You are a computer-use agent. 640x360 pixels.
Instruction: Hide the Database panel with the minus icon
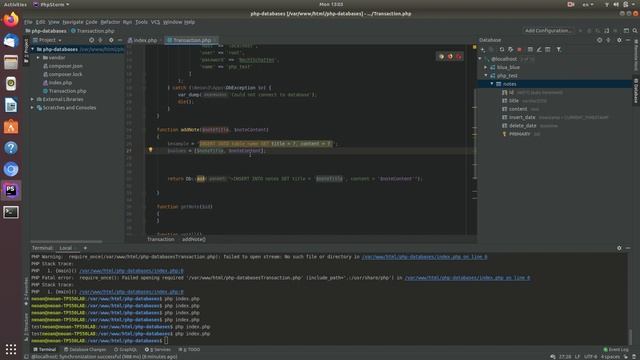(x=628, y=40)
